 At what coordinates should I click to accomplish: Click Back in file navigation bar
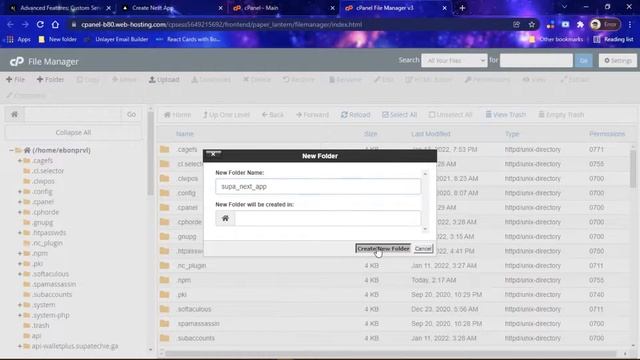pyautogui.click(x=273, y=115)
